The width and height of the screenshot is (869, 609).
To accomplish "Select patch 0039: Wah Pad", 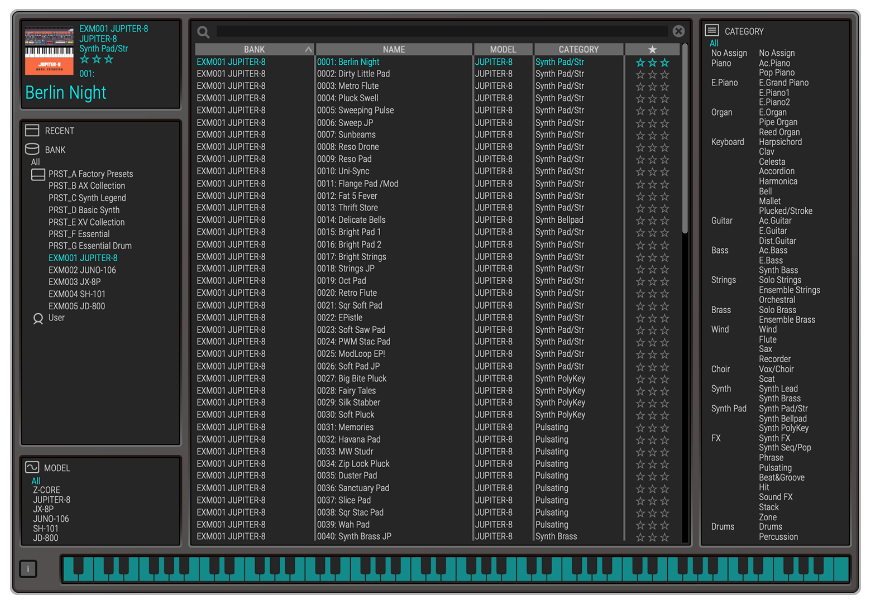I will pyautogui.click(x=343, y=524).
